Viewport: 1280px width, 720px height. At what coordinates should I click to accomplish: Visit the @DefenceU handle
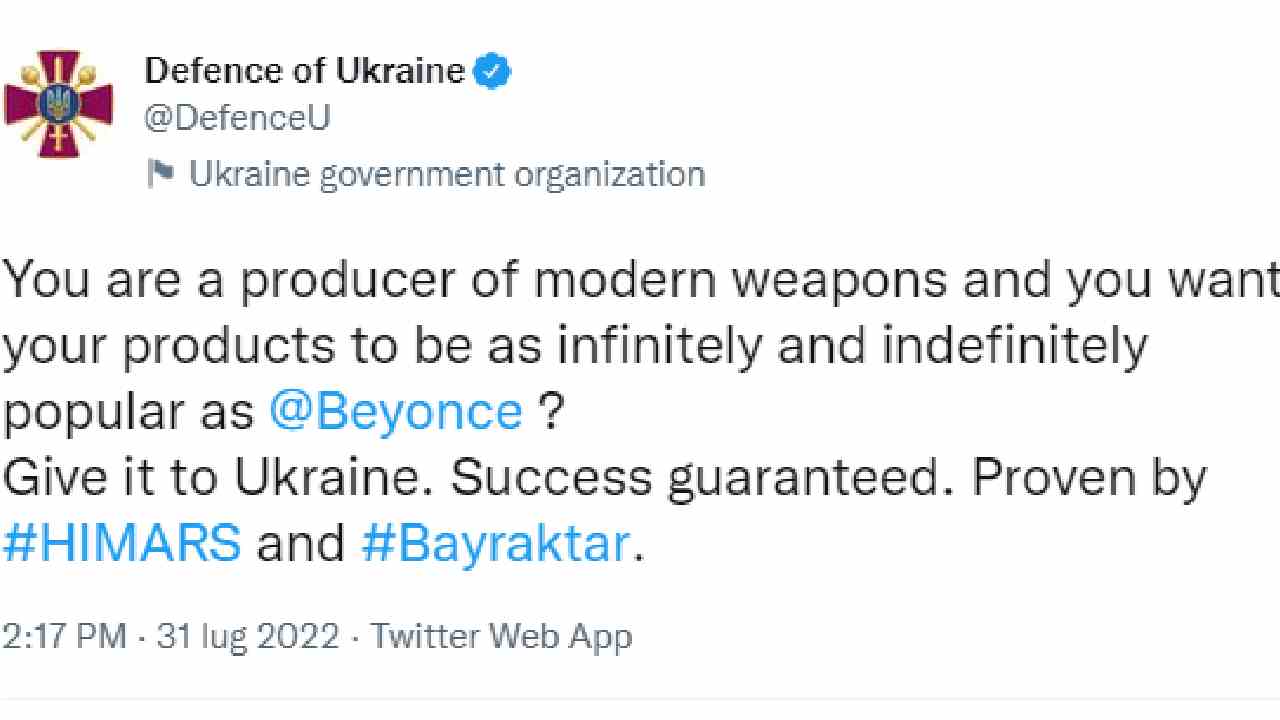click(238, 119)
